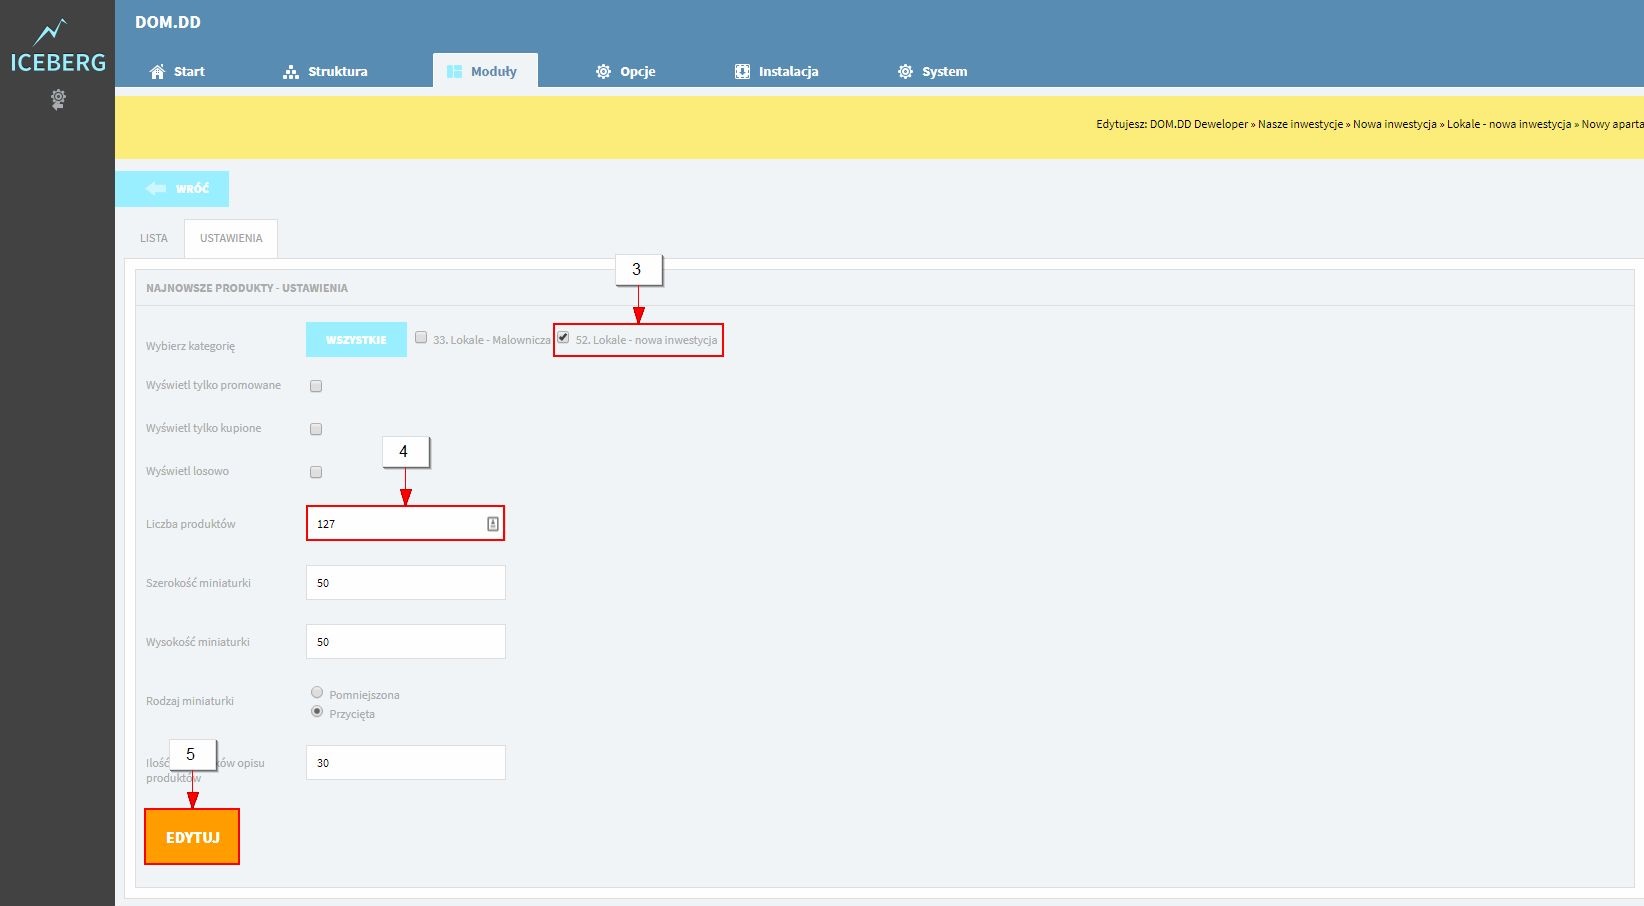Click the Szerokość miniaturki input field
The width and height of the screenshot is (1644, 906).
[405, 583]
